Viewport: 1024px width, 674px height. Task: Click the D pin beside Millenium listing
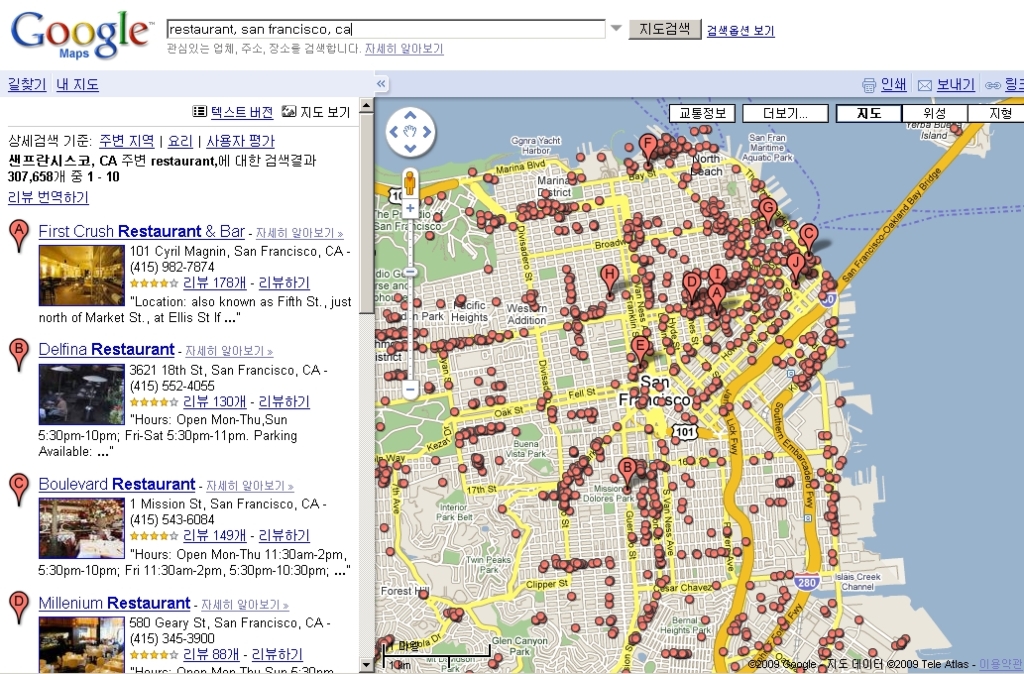coord(19,608)
